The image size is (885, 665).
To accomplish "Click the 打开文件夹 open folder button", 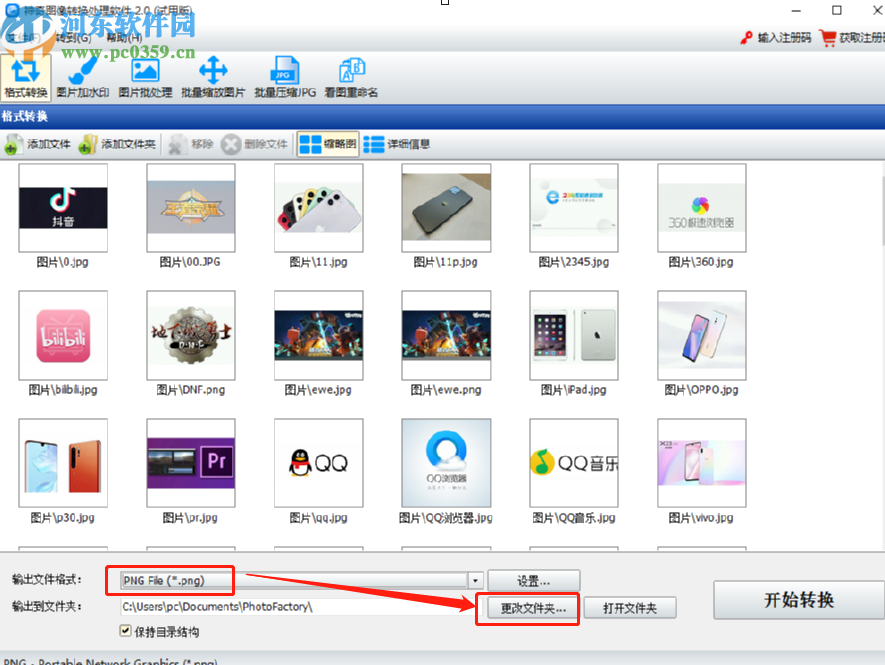I will pos(630,608).
